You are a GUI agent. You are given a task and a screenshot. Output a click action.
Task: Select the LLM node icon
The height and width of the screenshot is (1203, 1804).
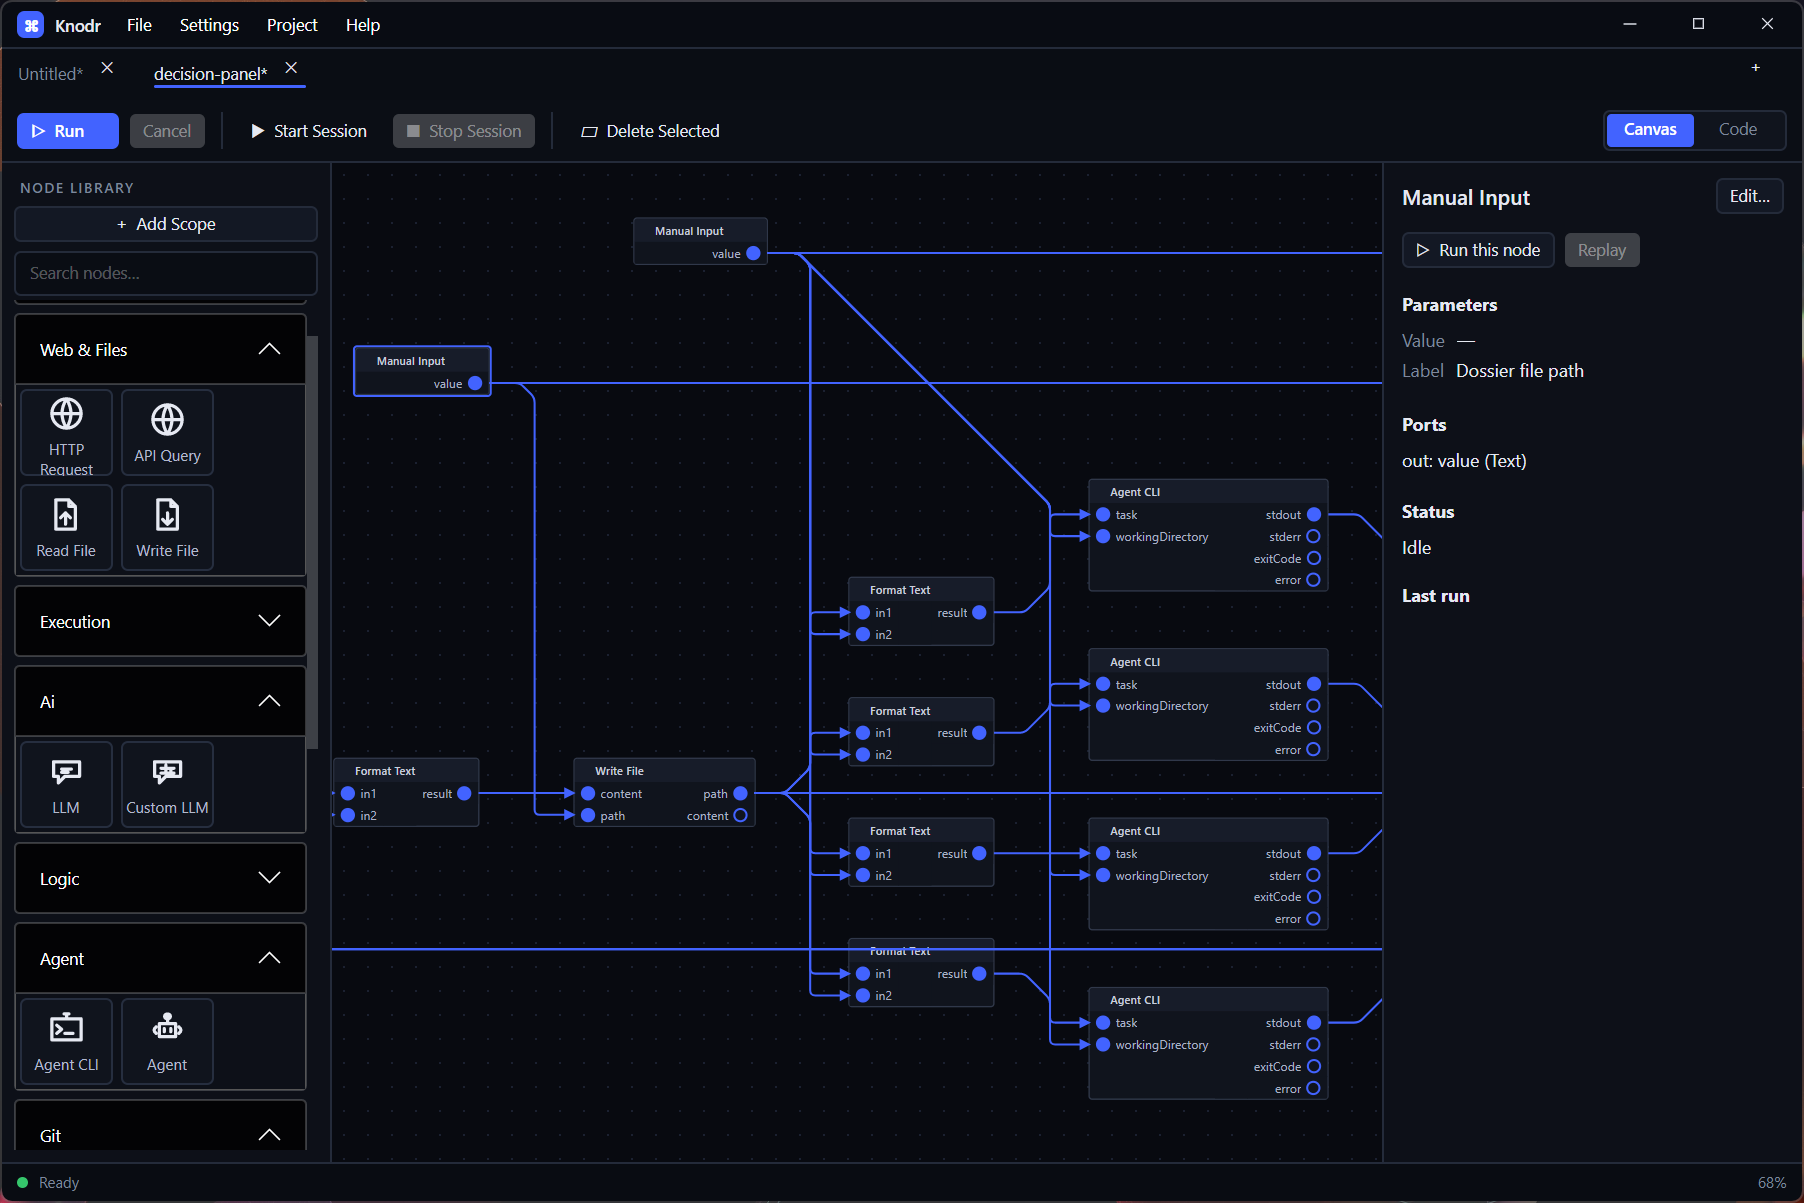pos(66,771)
